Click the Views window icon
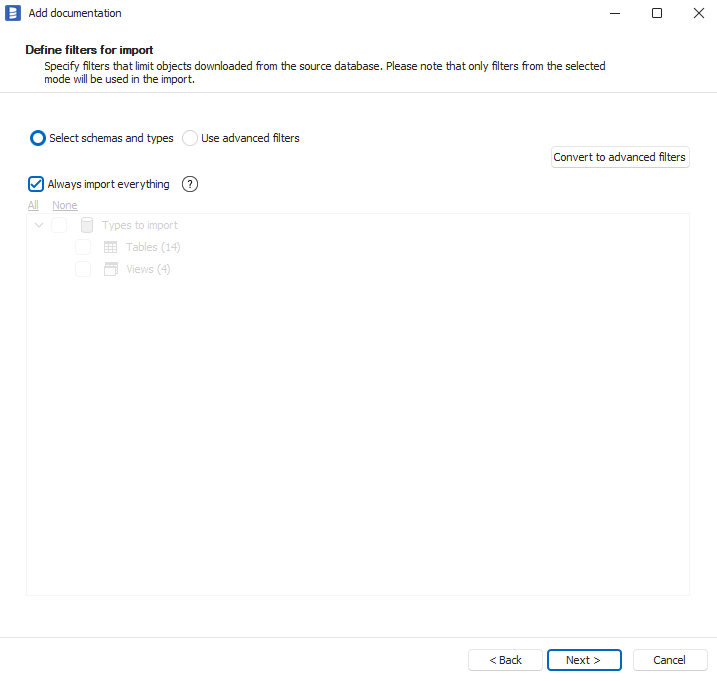 pyautogui.click(x=111, y=269)
